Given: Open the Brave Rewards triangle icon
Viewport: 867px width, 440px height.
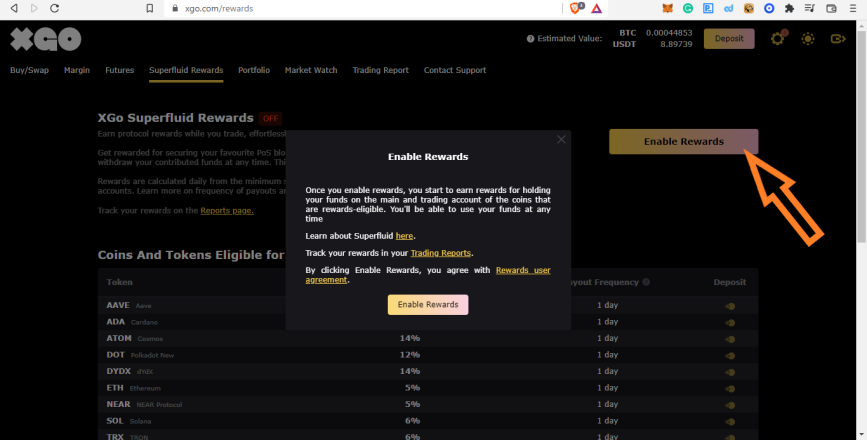Looking at the screenshot, I should (596, 8).
